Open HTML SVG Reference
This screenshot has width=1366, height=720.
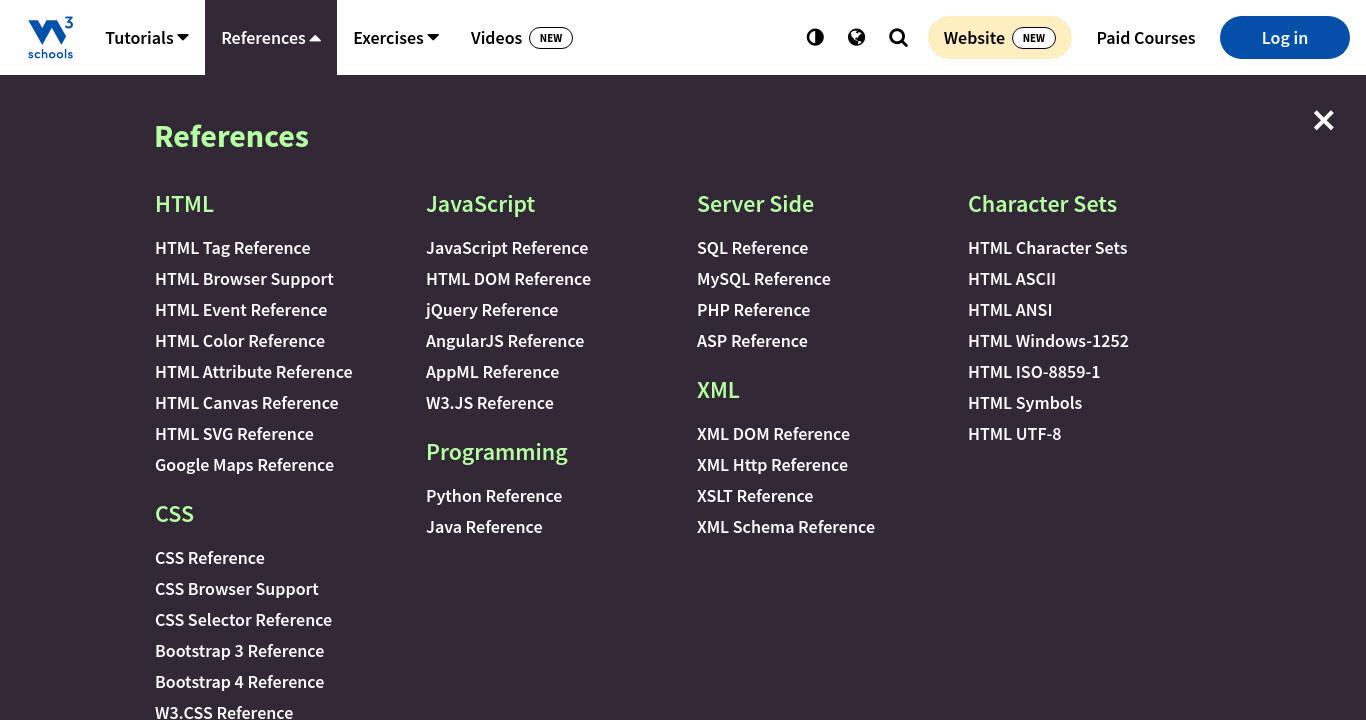(234, 434)
